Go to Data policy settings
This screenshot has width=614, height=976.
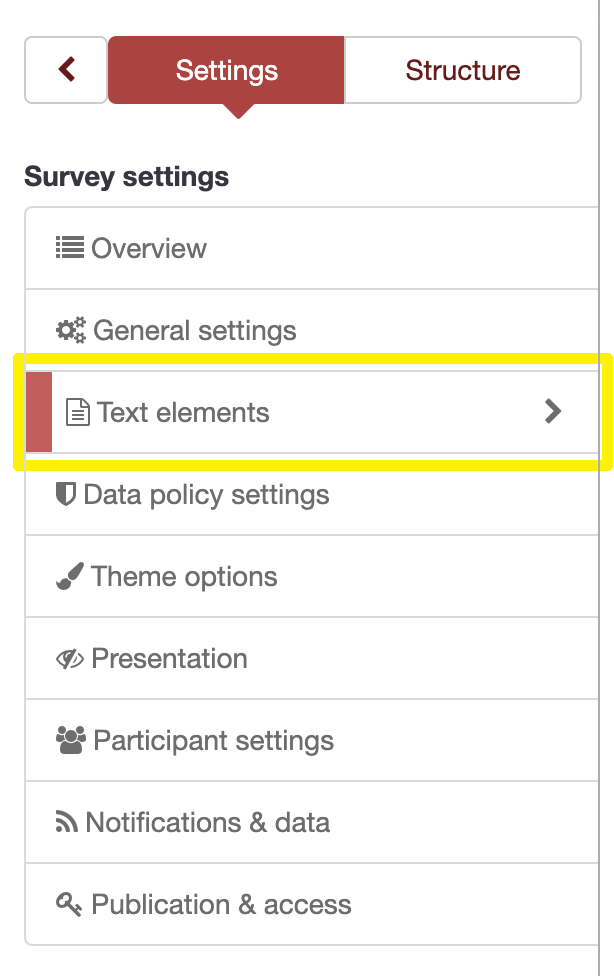[206, 494]
